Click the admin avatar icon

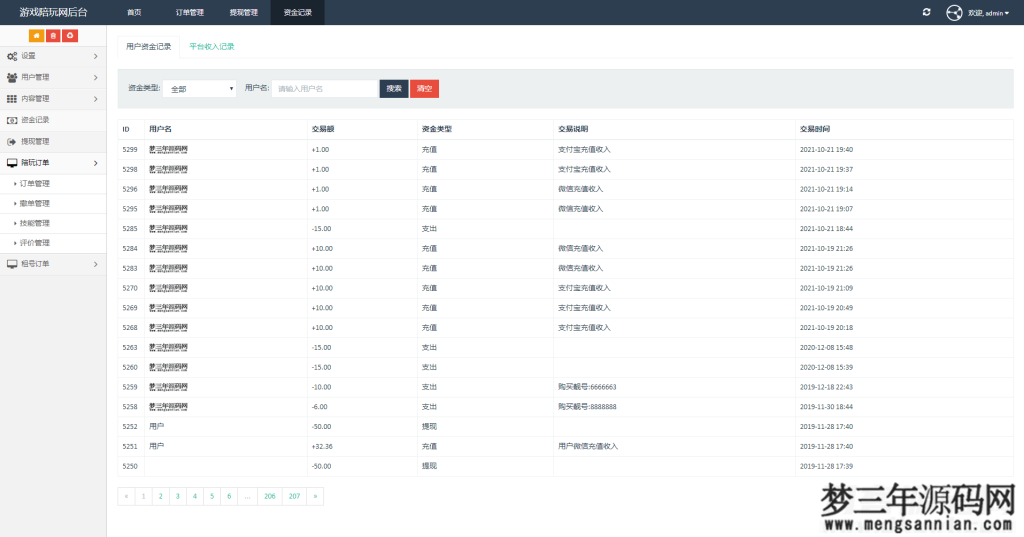(x=954, y=12)
